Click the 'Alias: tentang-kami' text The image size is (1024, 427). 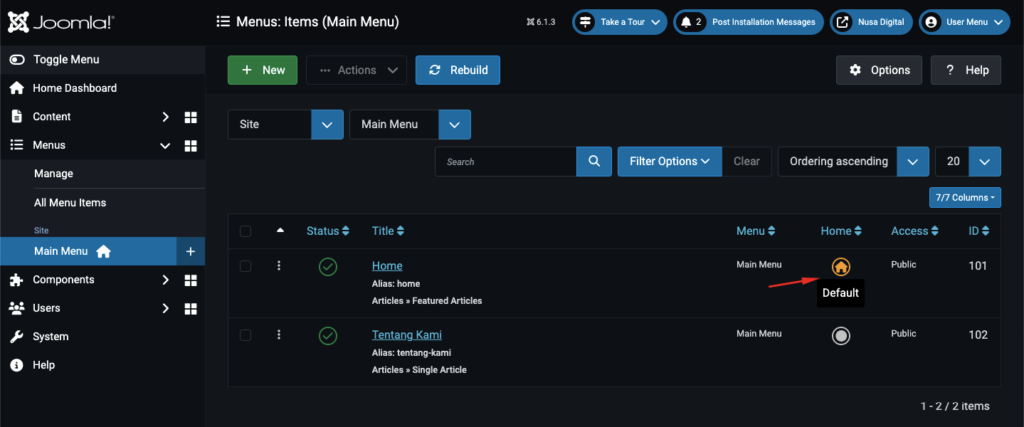click(411, 353)
